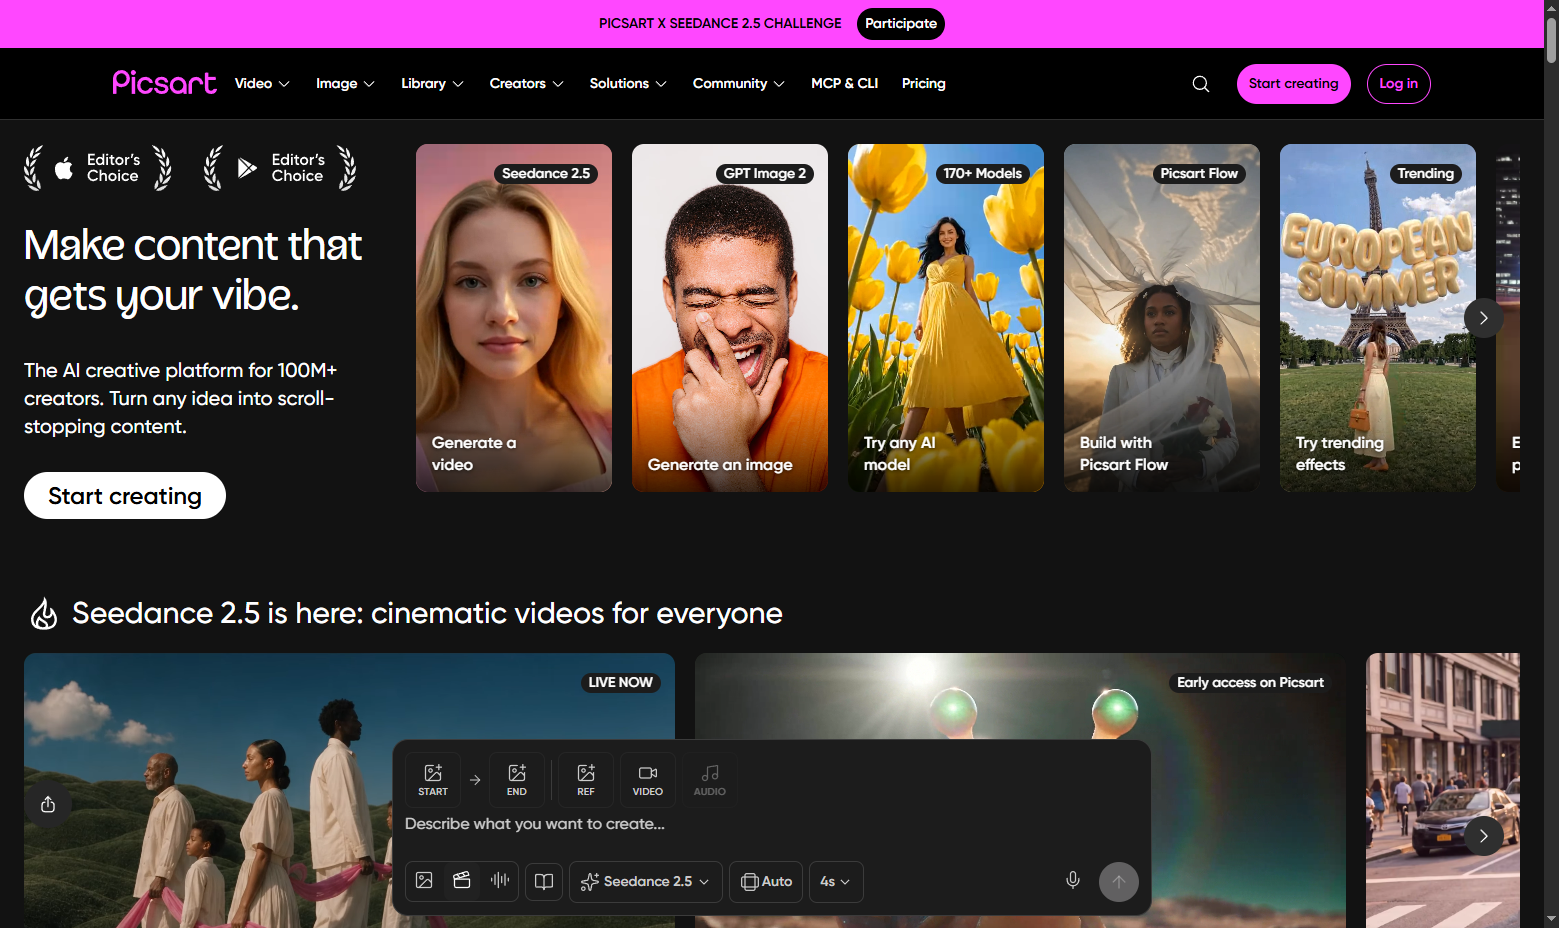Expand the Video menu
This screenshot has height=928, width=1559.
[x=262, y=84]
